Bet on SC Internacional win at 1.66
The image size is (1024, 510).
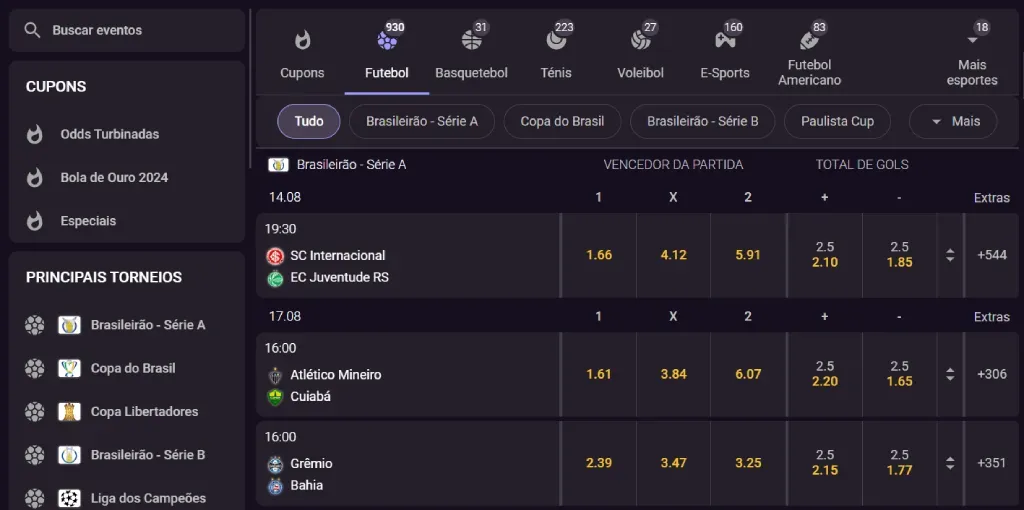pyautogui.click(x=599, y=255)
